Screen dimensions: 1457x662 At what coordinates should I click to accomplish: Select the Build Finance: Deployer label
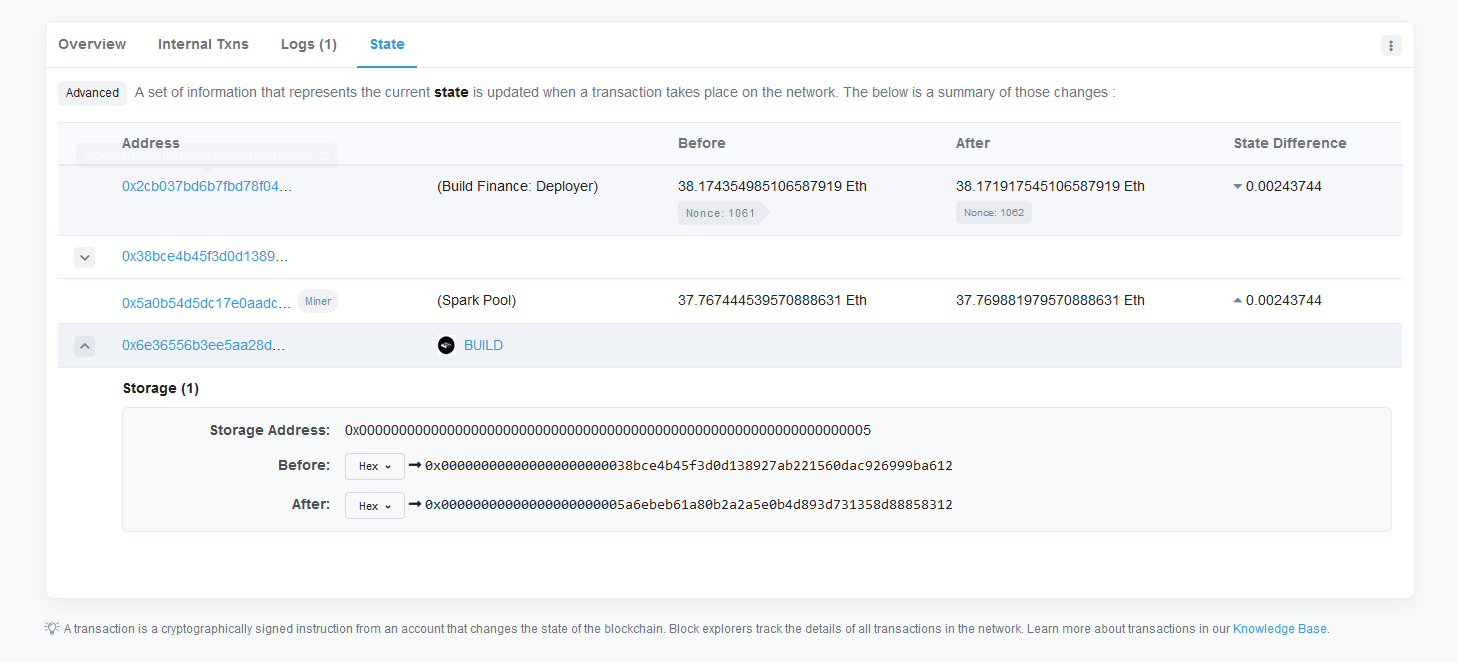click(x=518, y=186)
